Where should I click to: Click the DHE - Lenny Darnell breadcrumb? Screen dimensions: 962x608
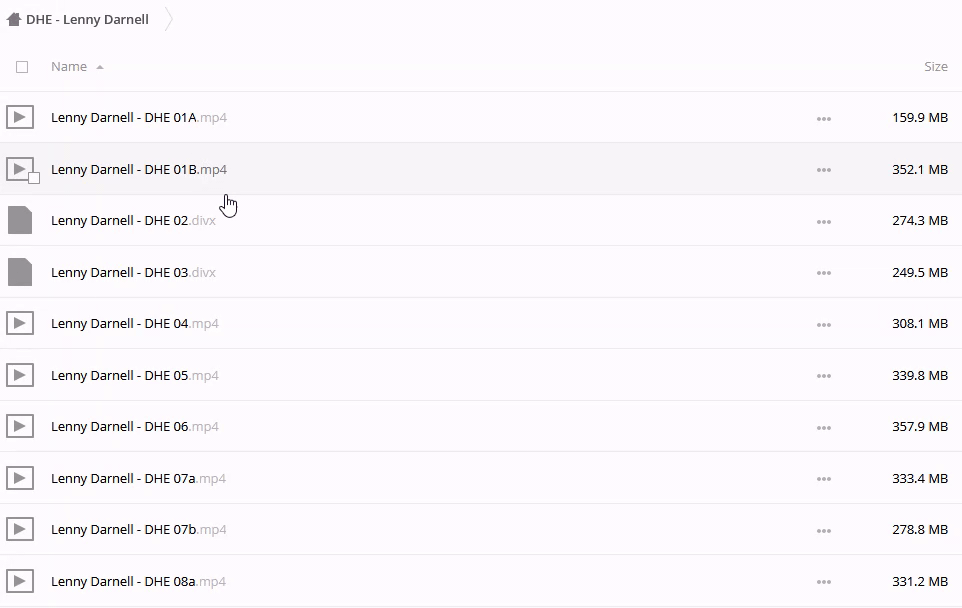point(87,19)
